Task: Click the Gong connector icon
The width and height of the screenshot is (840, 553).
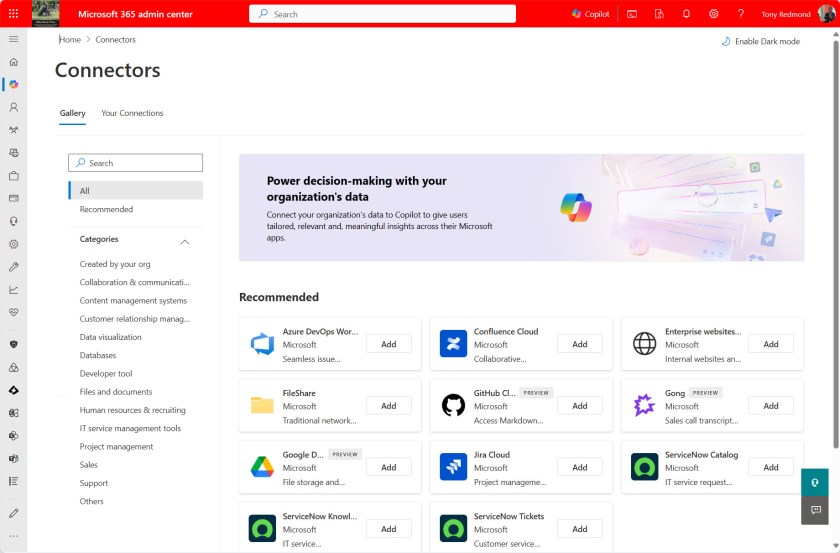Action: click(x=644, y=405)
